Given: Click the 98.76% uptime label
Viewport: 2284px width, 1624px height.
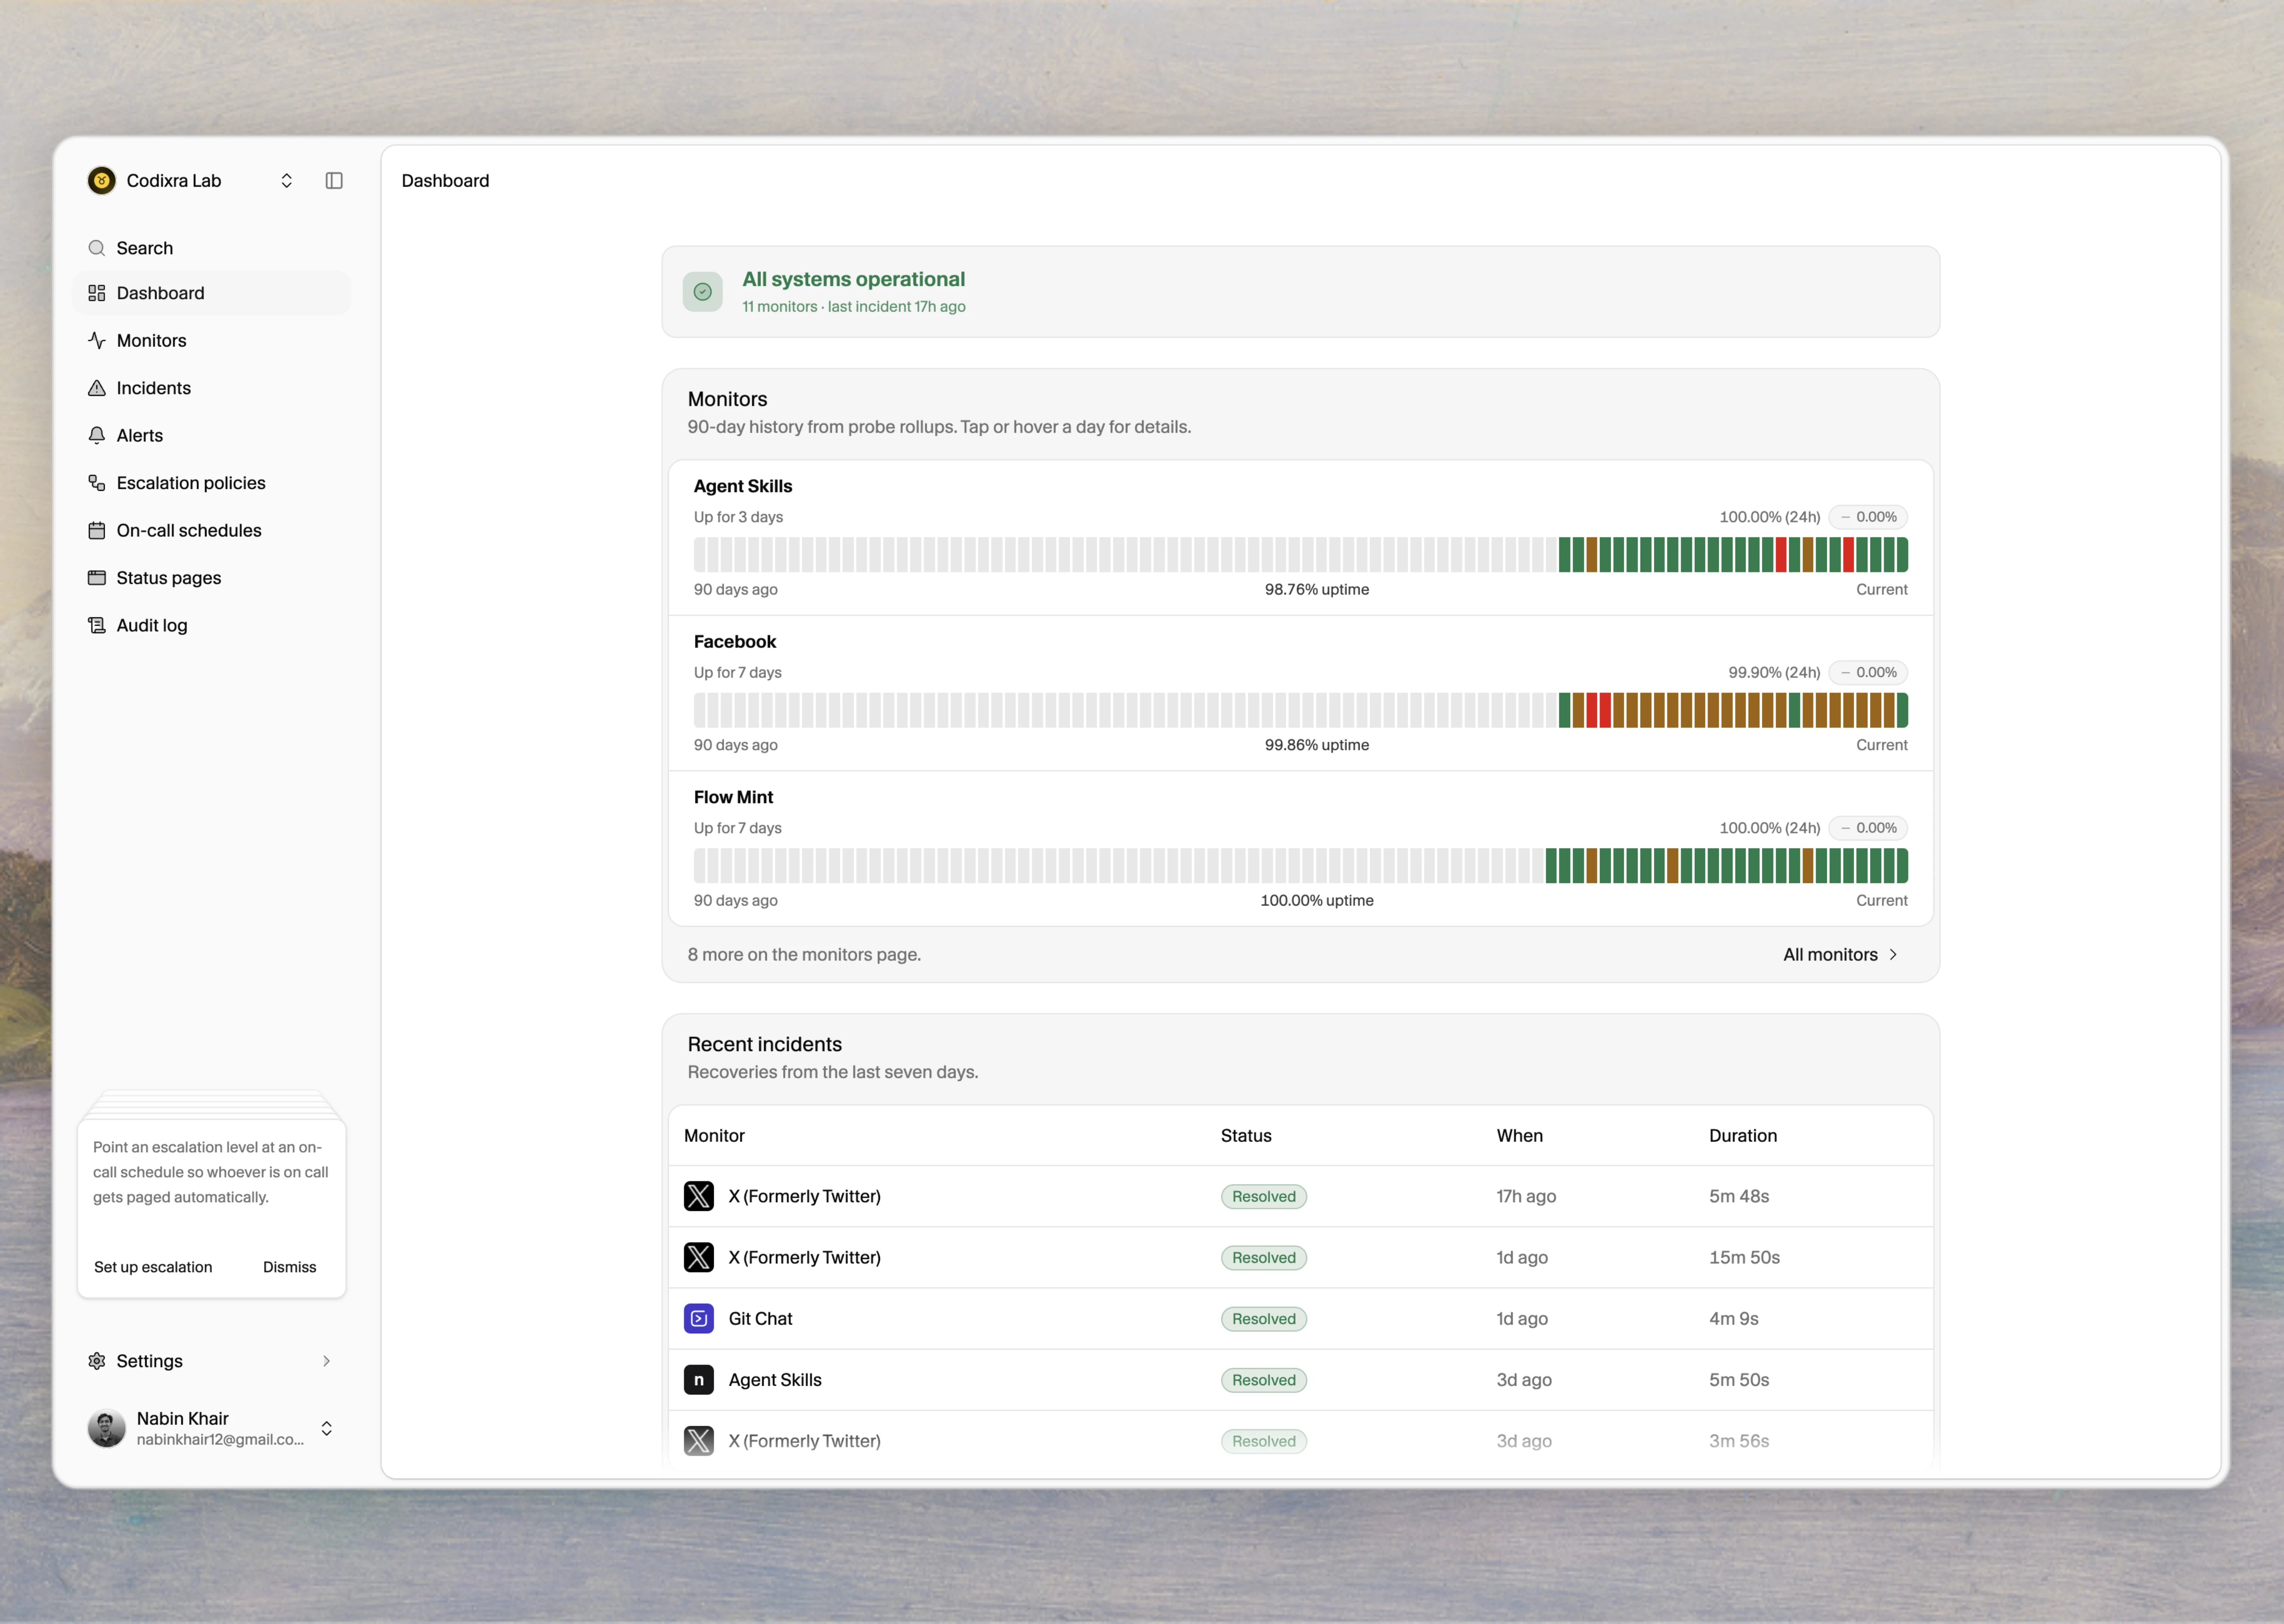Looking at the screenshot, I should coord(1316,590).
